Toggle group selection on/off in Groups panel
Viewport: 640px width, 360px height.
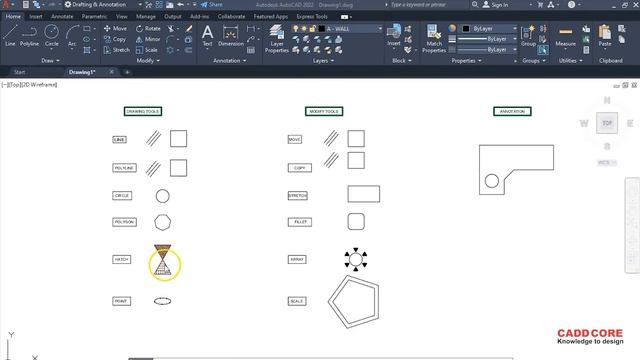coord(543,50)
